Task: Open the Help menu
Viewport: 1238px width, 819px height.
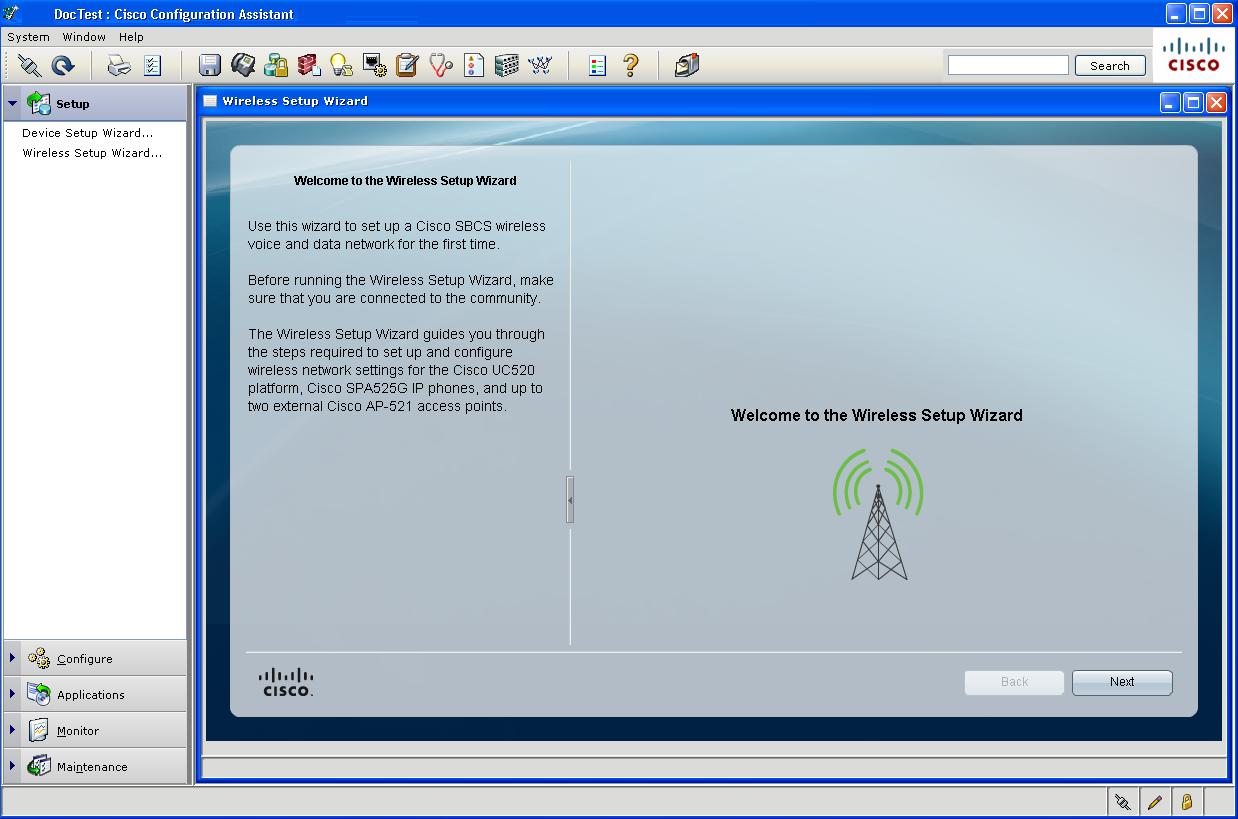Action: 131,37
